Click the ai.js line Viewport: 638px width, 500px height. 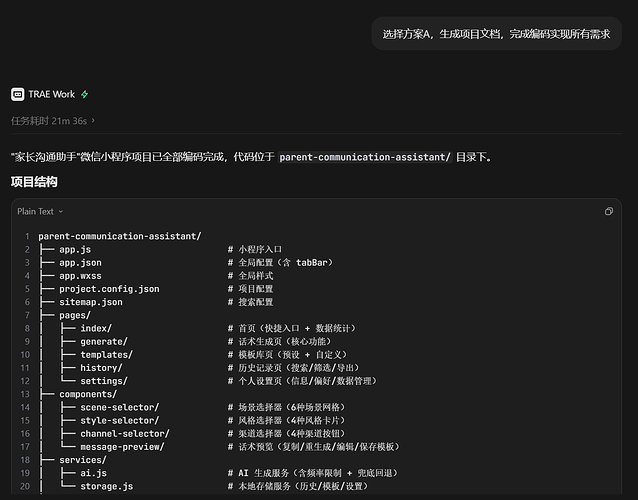click(93, 473)
